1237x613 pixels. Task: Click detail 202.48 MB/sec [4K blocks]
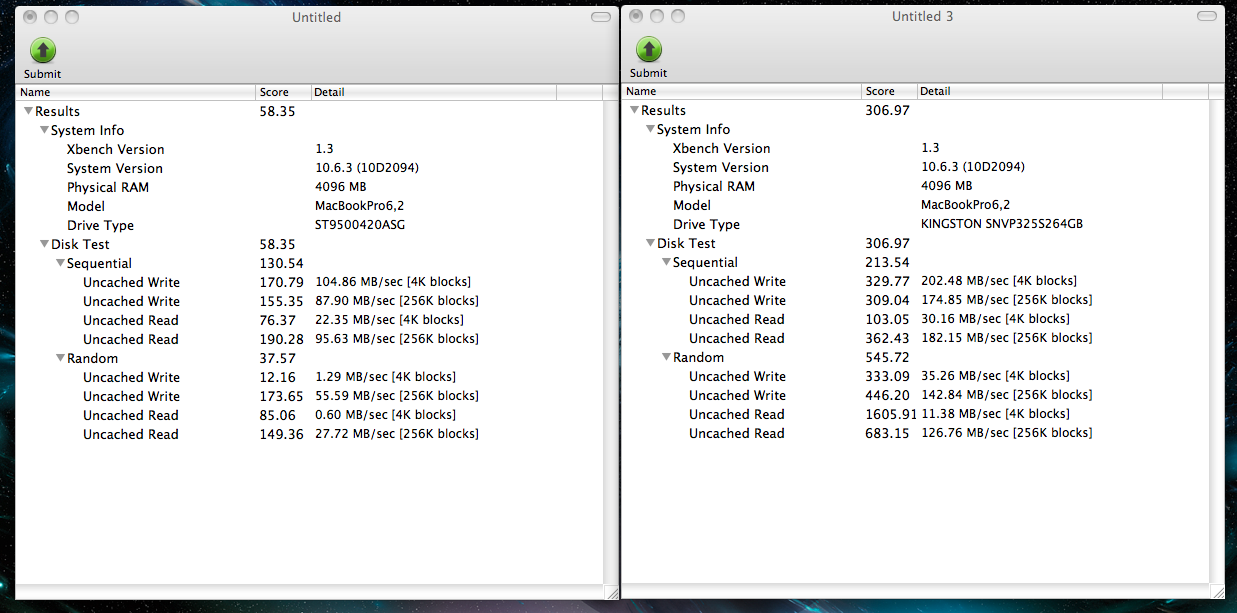click(999, 282)
